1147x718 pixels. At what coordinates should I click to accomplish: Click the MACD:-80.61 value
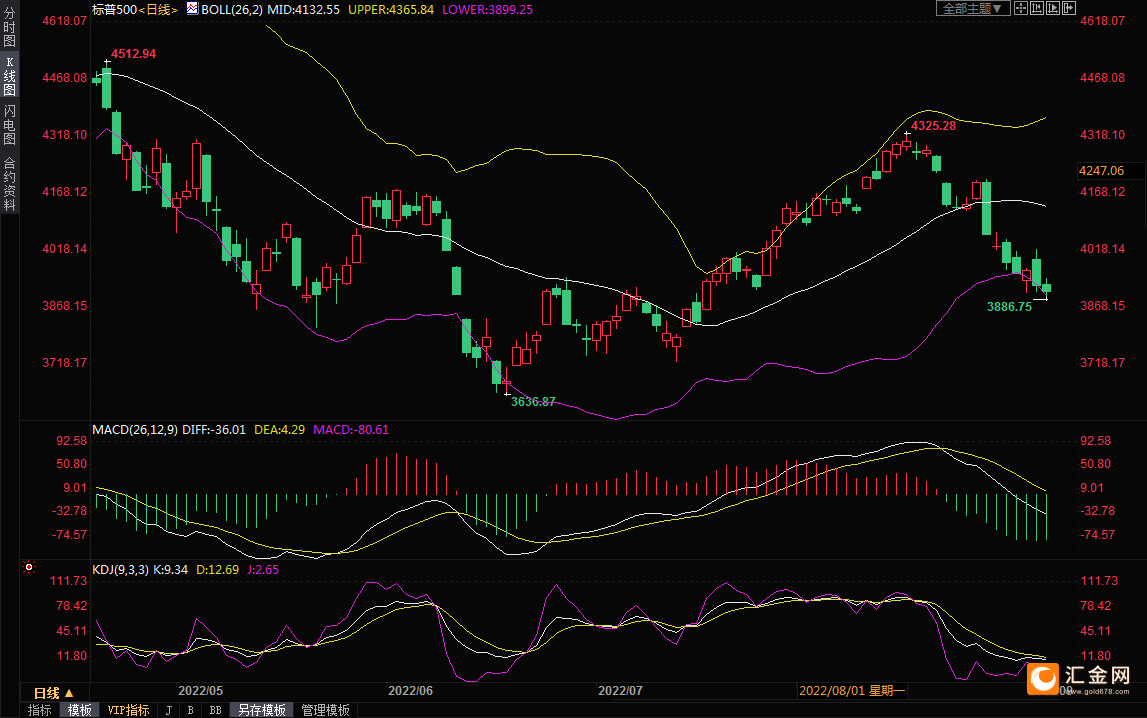coord(351,430)
